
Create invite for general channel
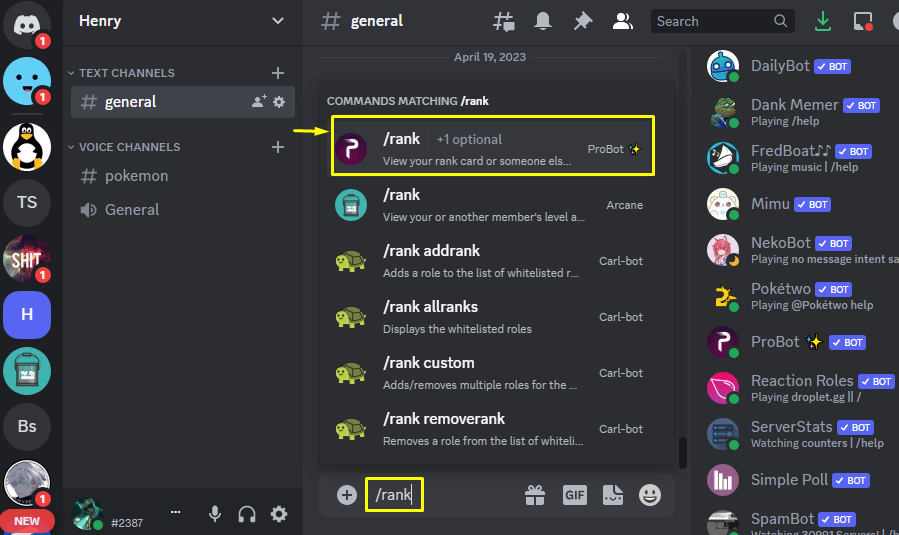(259, 101)
